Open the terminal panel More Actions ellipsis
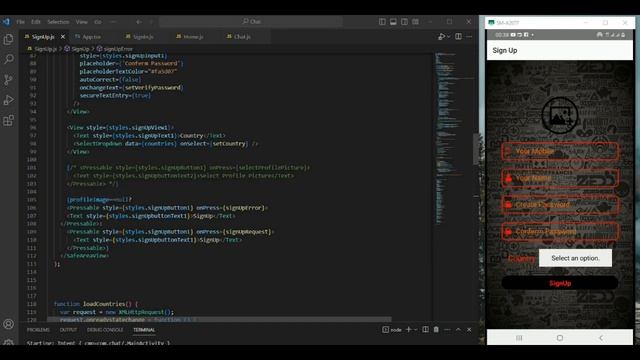This screenshot has height=360, width=640. point(447,330)
